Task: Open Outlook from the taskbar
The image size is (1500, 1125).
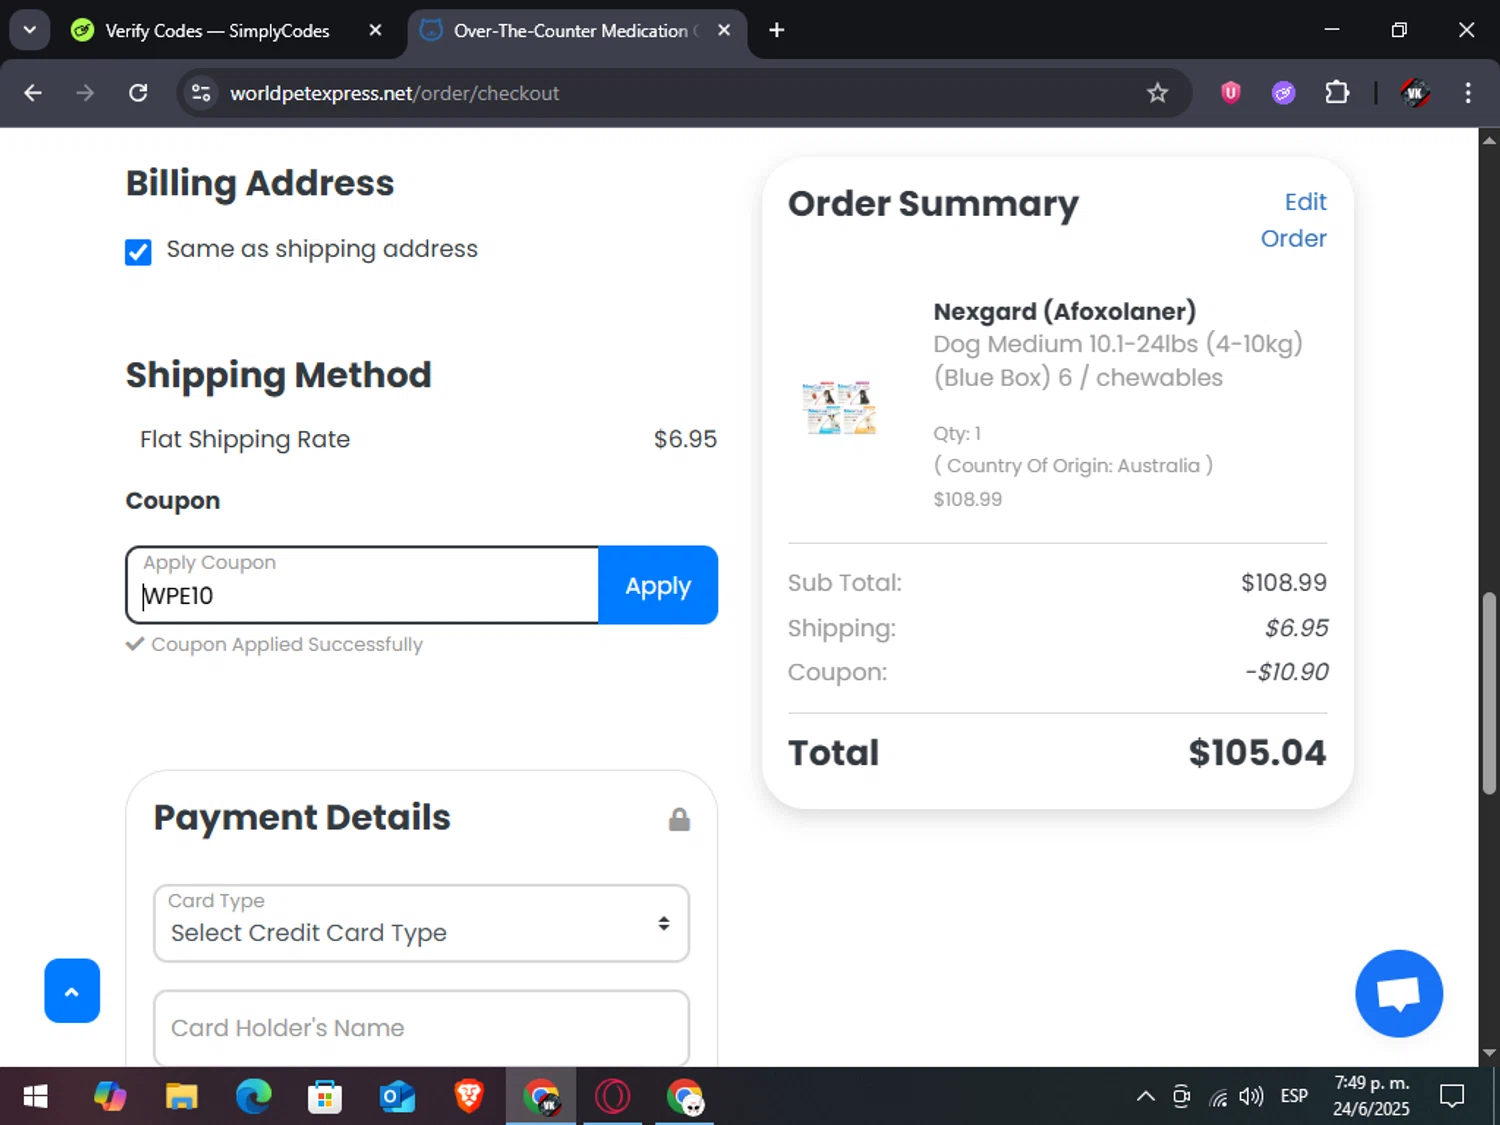Action: pos(397,1097)
